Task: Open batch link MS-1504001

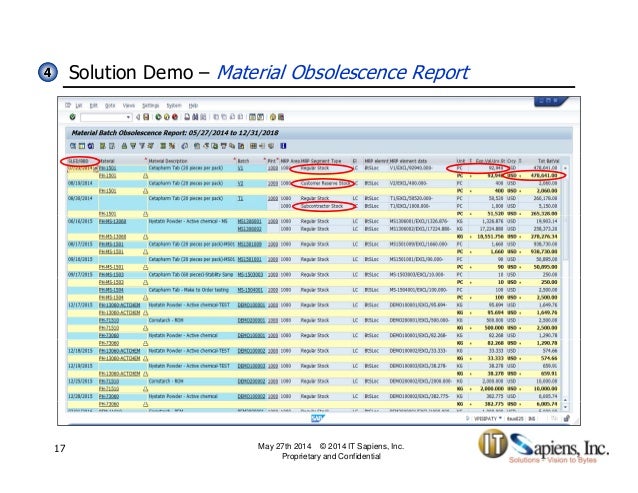Action: pos(250,290)
